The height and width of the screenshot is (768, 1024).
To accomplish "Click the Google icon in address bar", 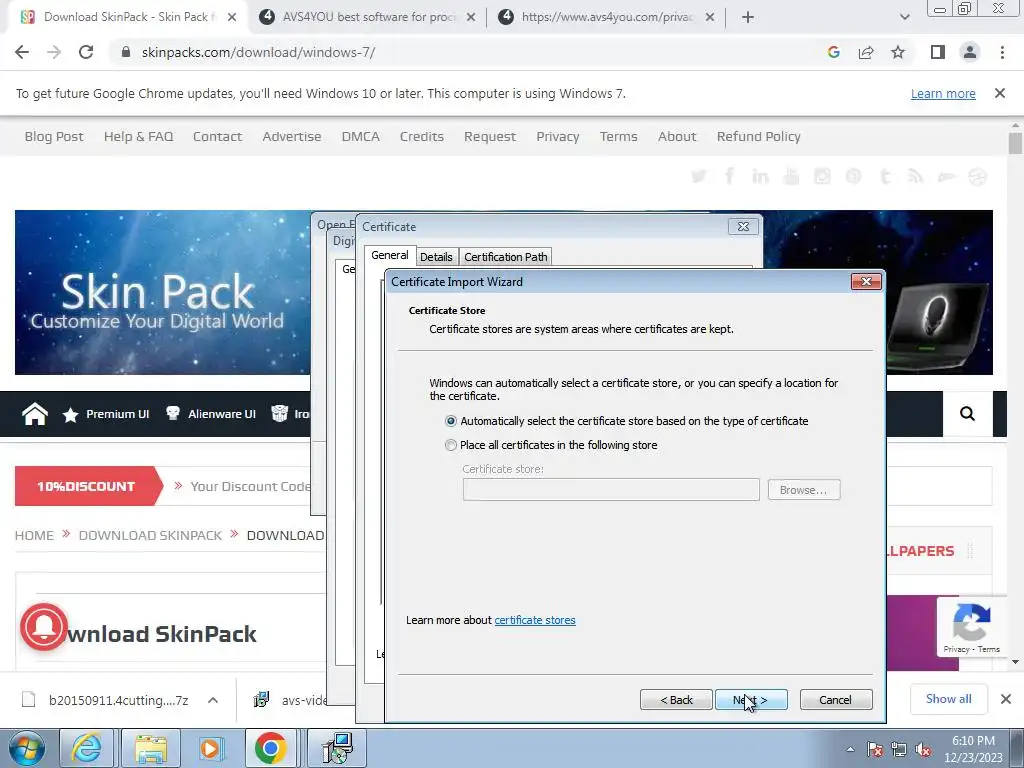I will (x=833, y=52).
